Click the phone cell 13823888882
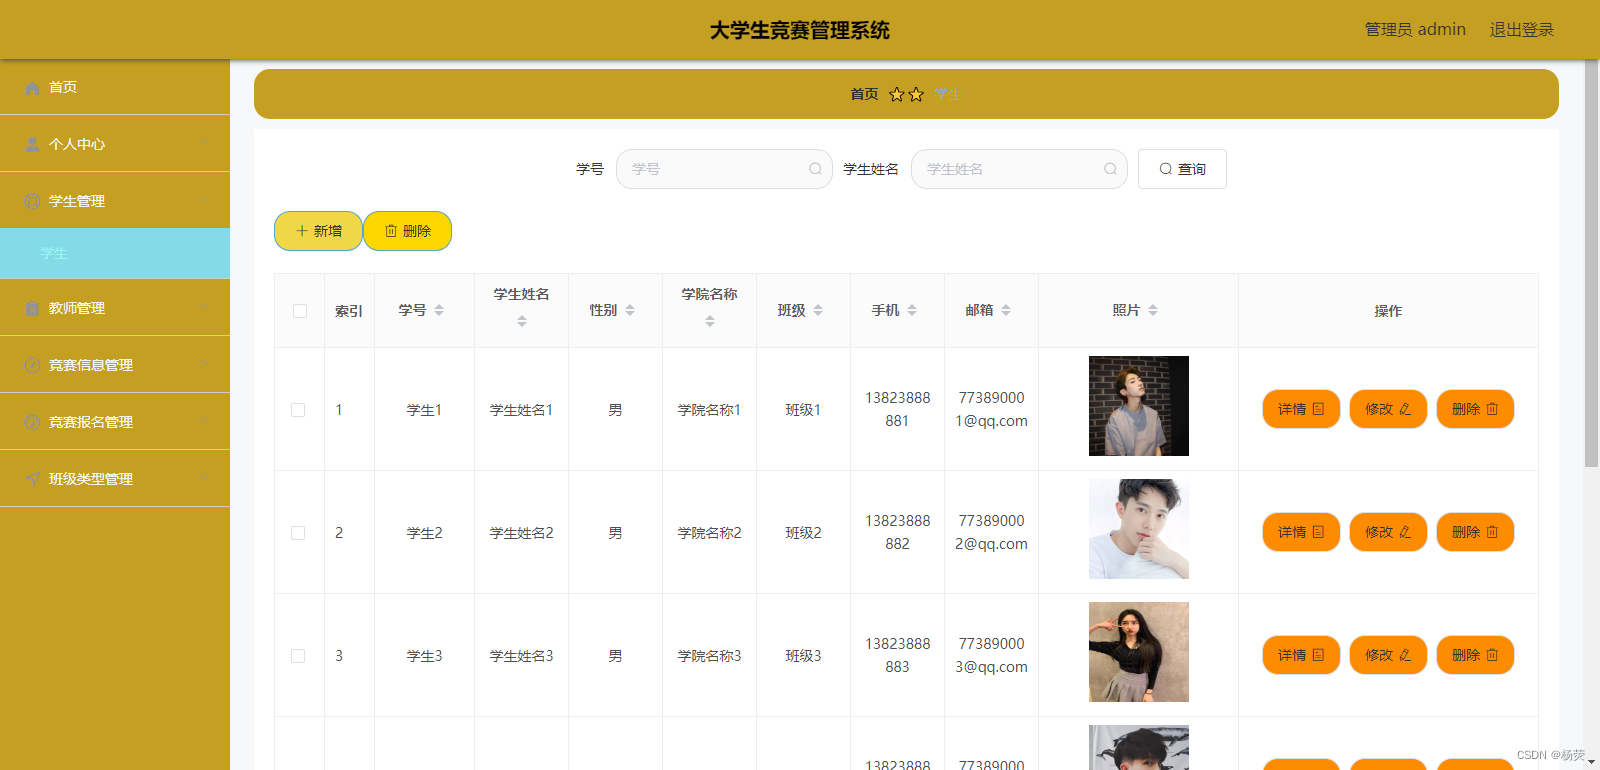 pyautogui.click(x=897, y=532)
